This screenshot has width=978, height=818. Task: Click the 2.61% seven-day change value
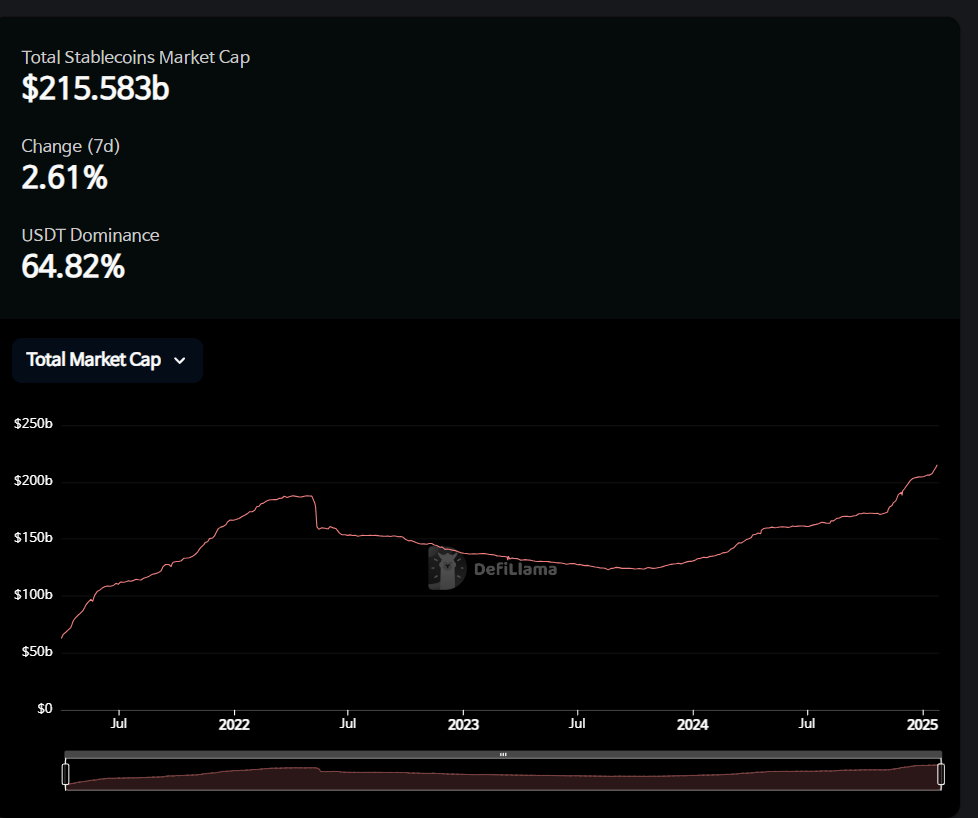point(64,177)
